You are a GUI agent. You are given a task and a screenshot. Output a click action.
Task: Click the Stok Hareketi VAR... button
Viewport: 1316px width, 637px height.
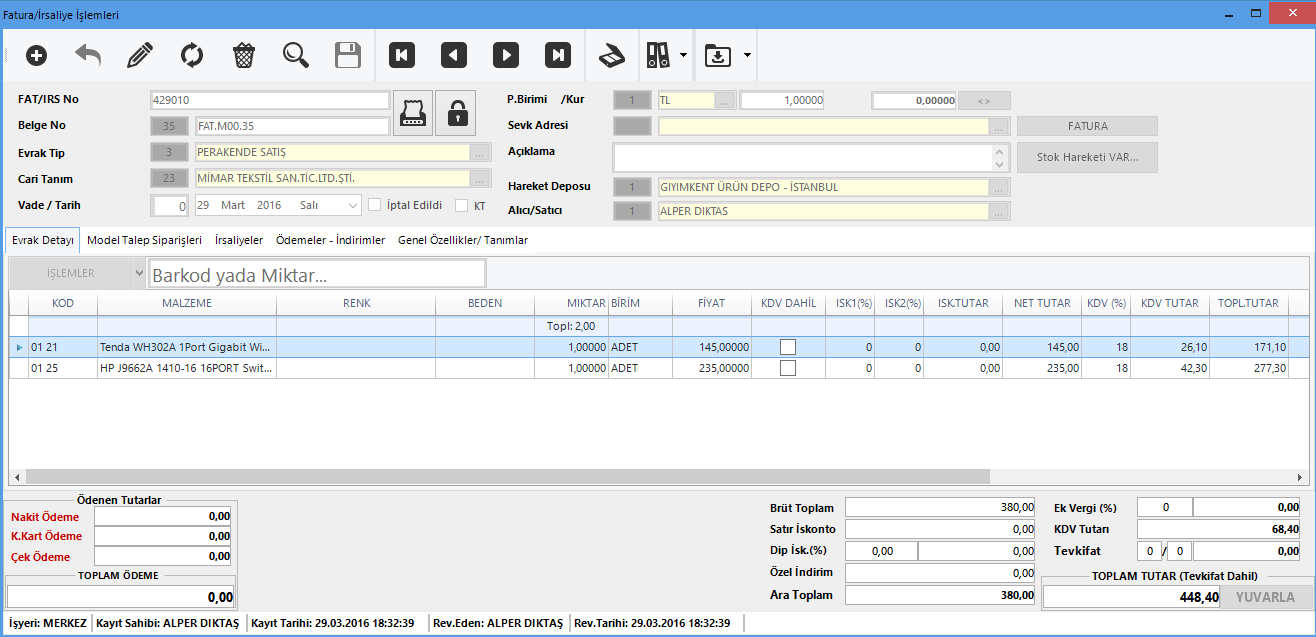1087,158
